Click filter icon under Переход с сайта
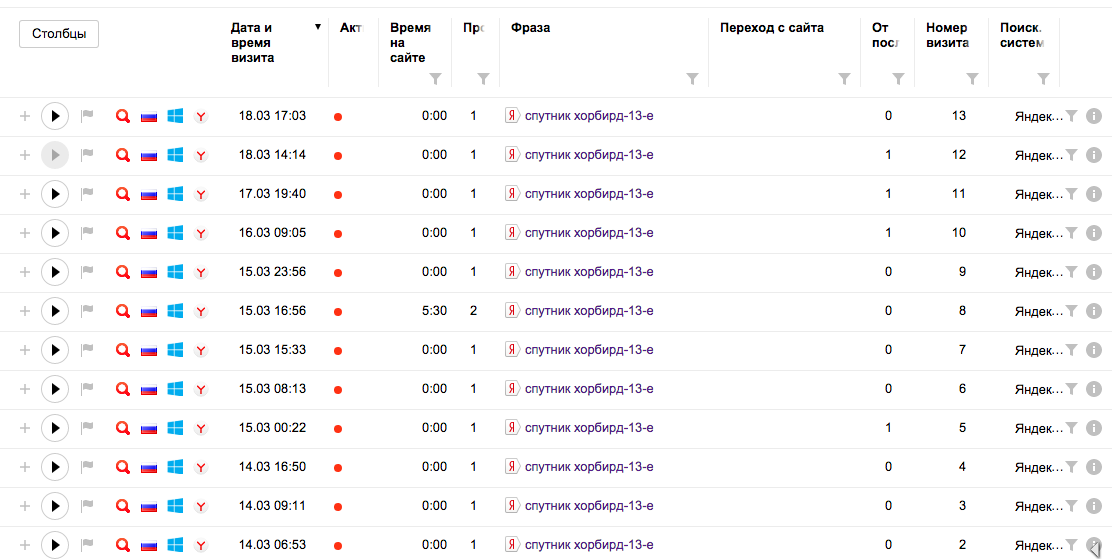The width and height of the screenshot is (1112, 559). 844,79
